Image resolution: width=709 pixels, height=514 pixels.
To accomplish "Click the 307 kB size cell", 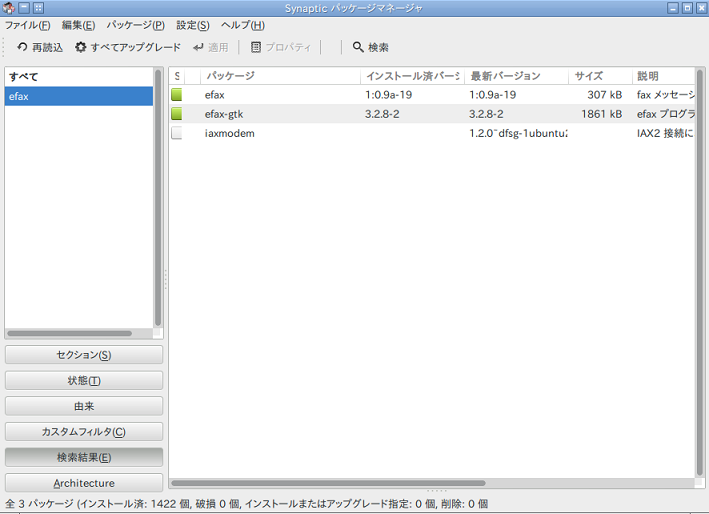I will click(x=605, y=95).
